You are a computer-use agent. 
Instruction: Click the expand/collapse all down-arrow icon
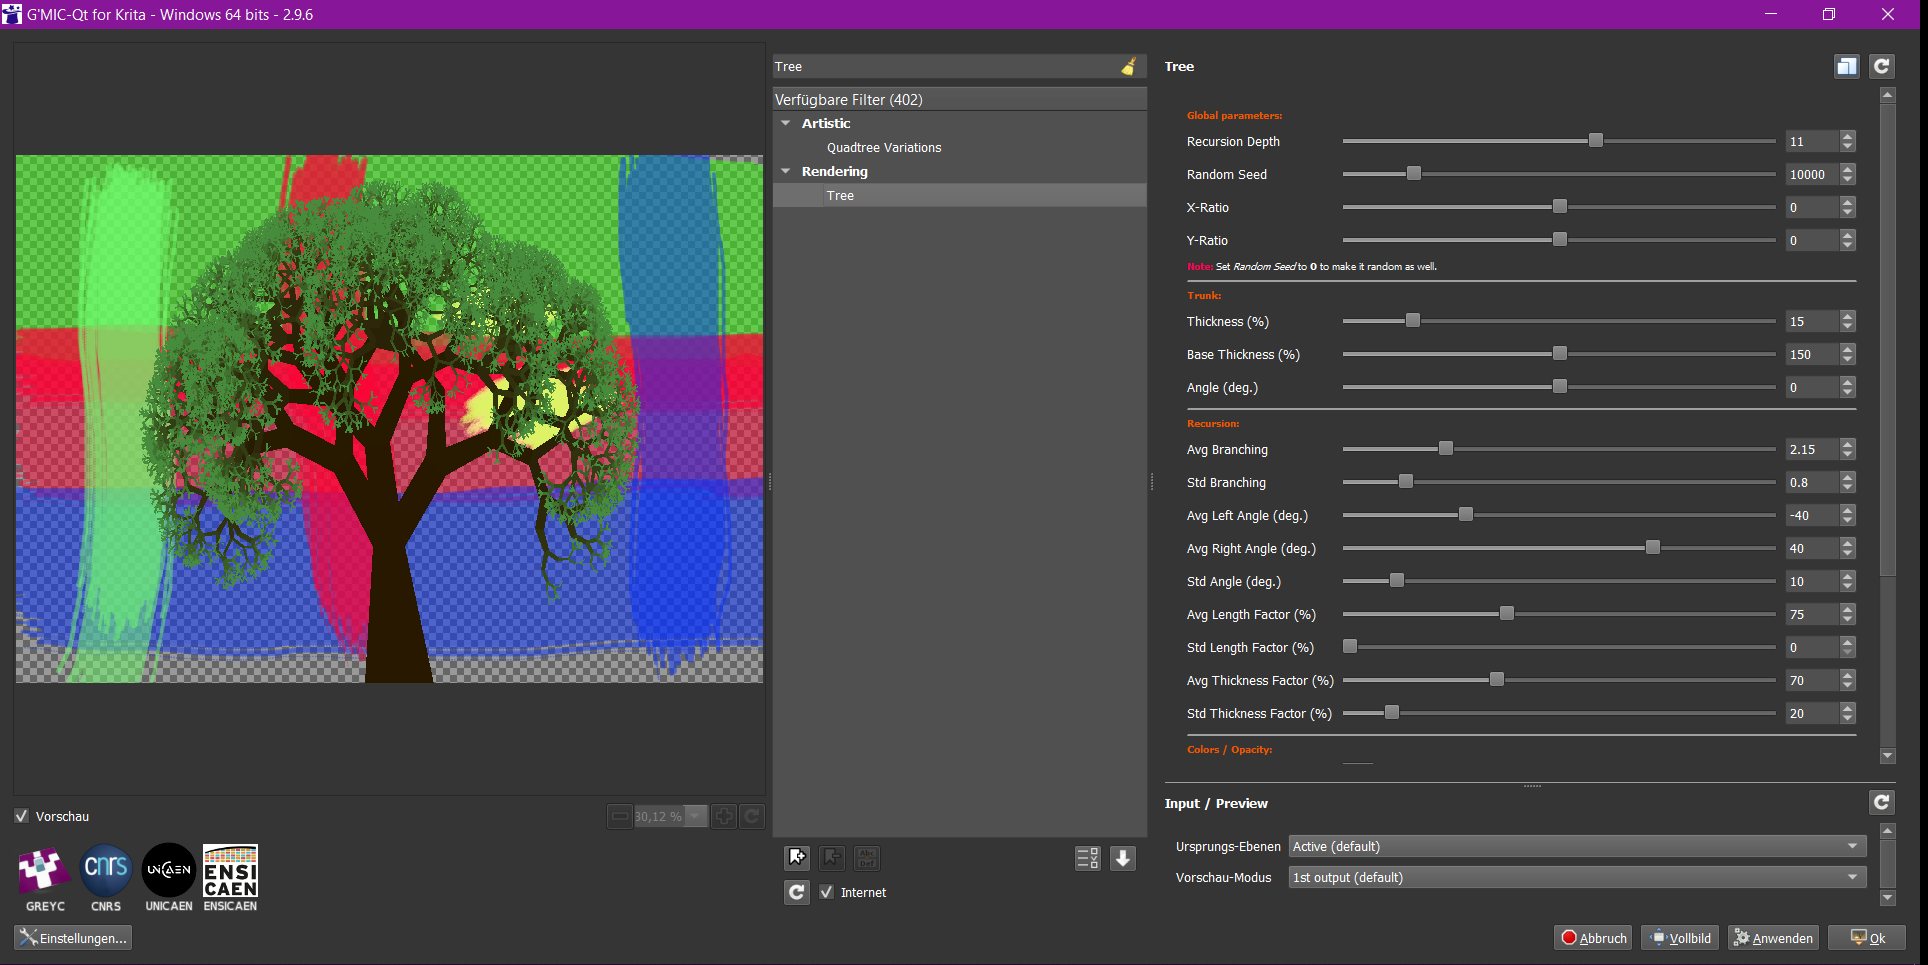[x=1123, y=858]
